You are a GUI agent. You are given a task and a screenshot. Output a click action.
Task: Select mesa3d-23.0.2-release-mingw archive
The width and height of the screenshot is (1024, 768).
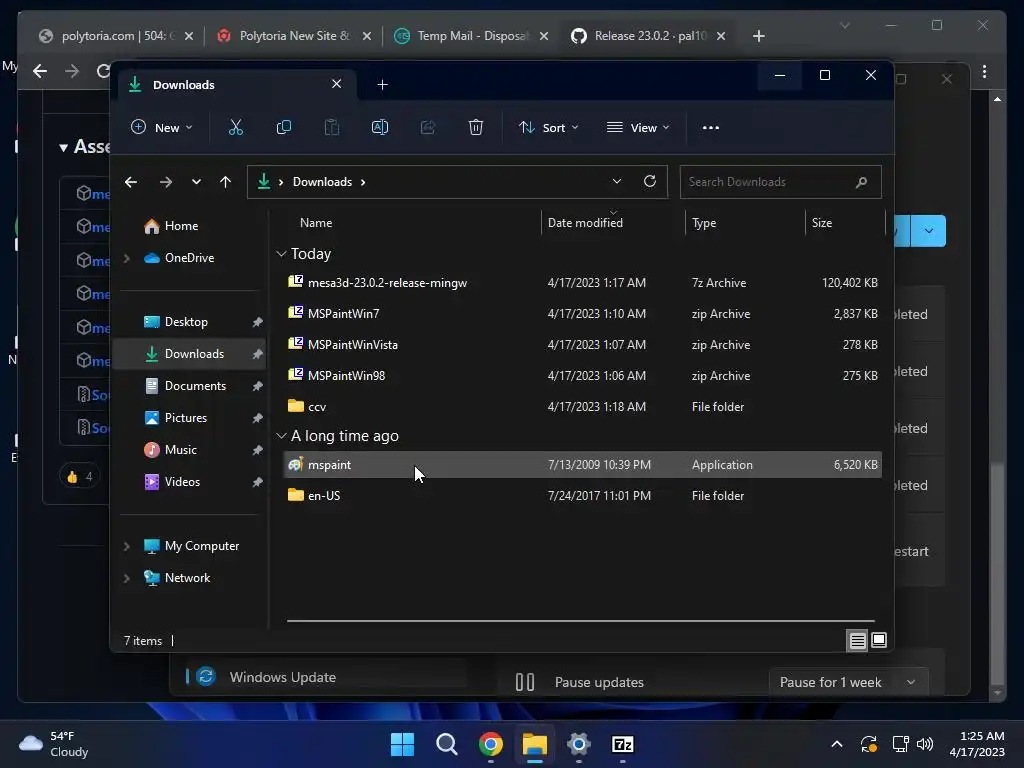coord(583,283)
